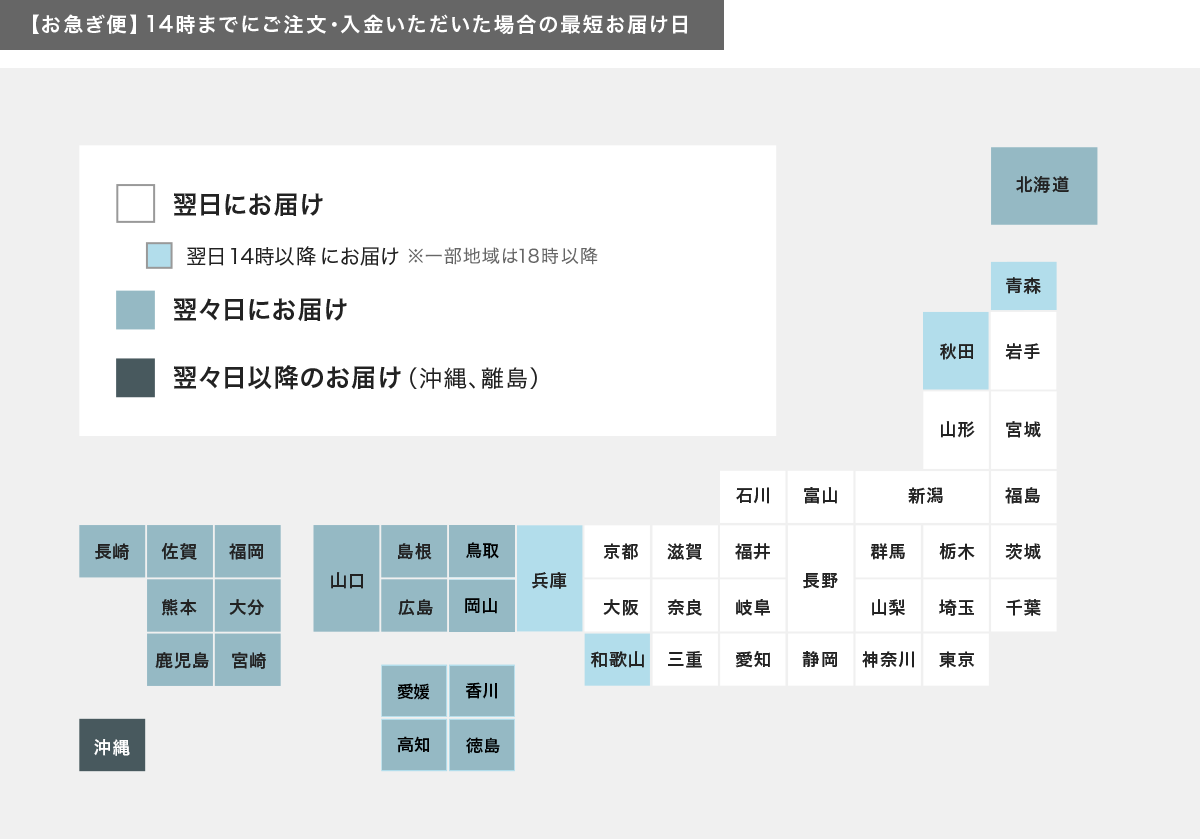Select the 神奈川 prefecture tile
This screenshot has width=1200, height=839.
pyautogui.click(x=888, y=660)
